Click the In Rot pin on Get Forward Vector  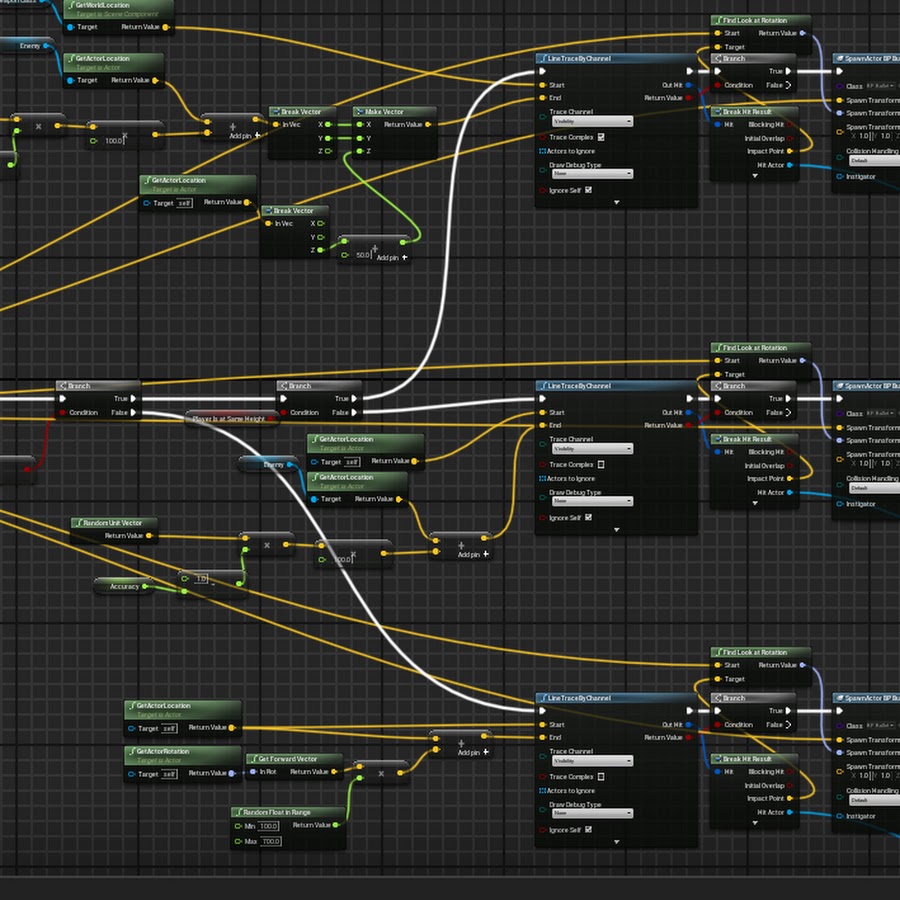coord(254,772)
